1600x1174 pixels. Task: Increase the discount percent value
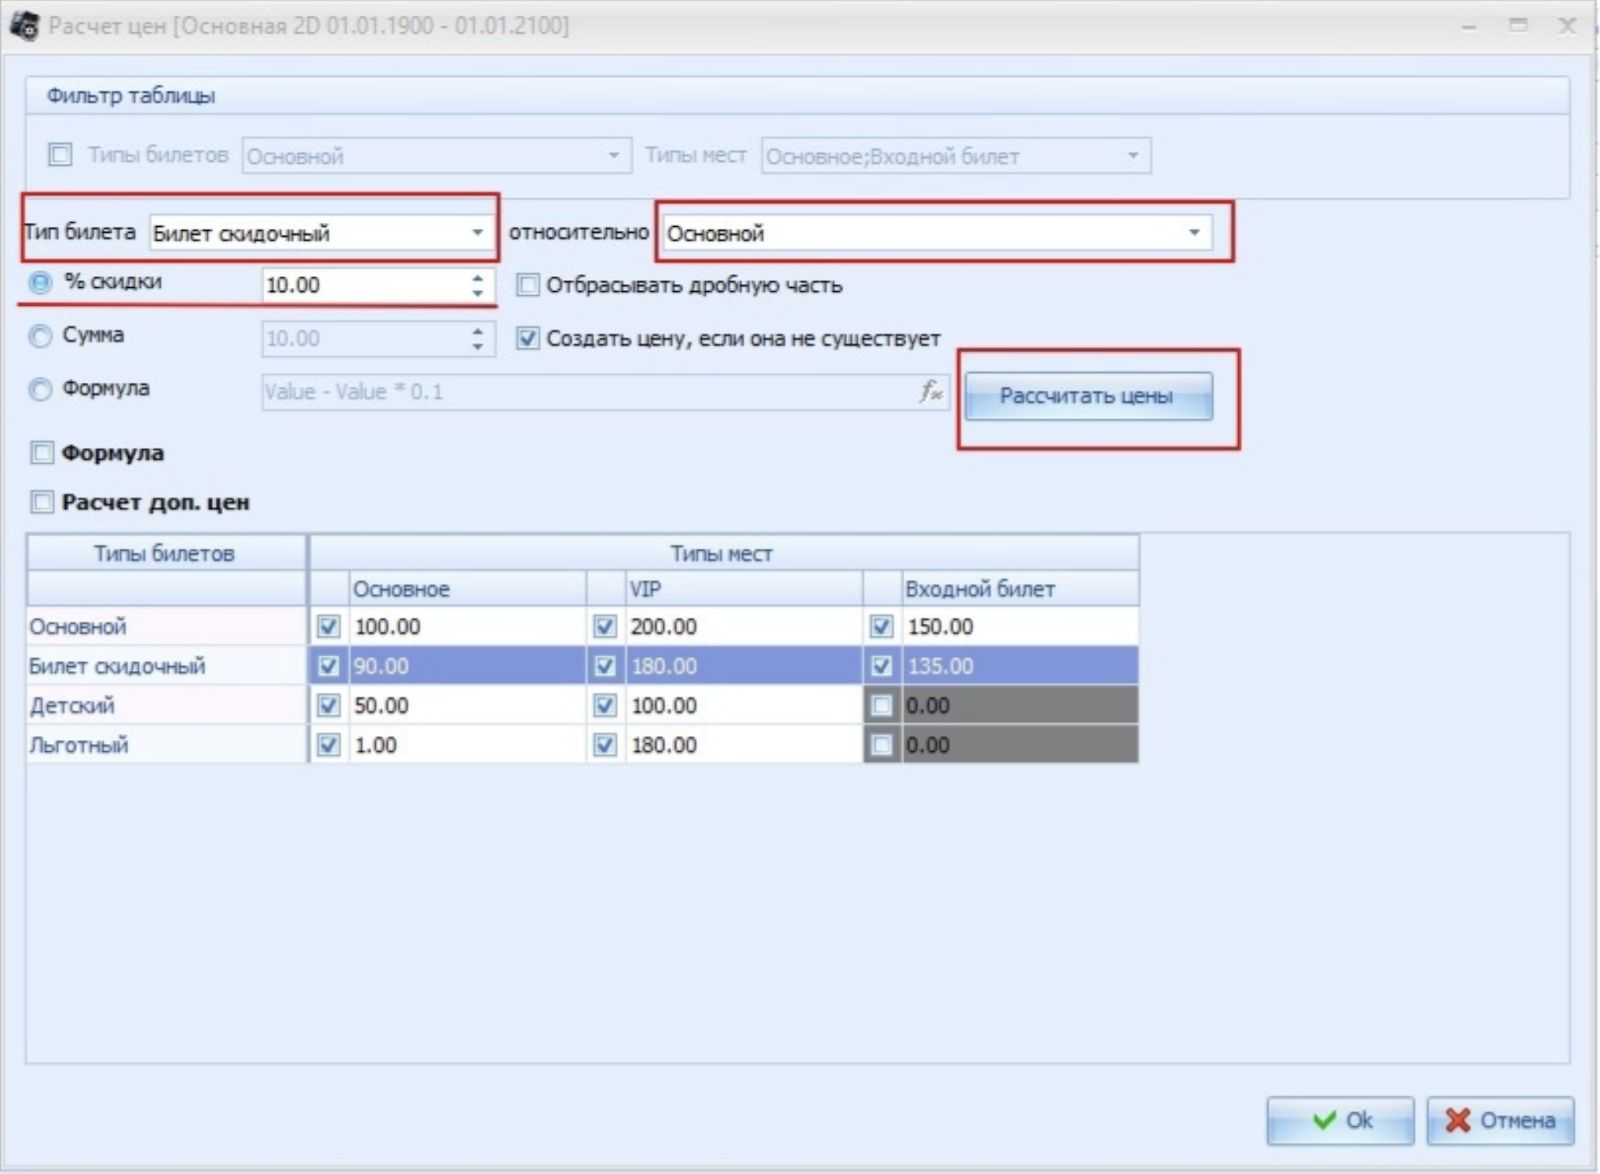478,277
